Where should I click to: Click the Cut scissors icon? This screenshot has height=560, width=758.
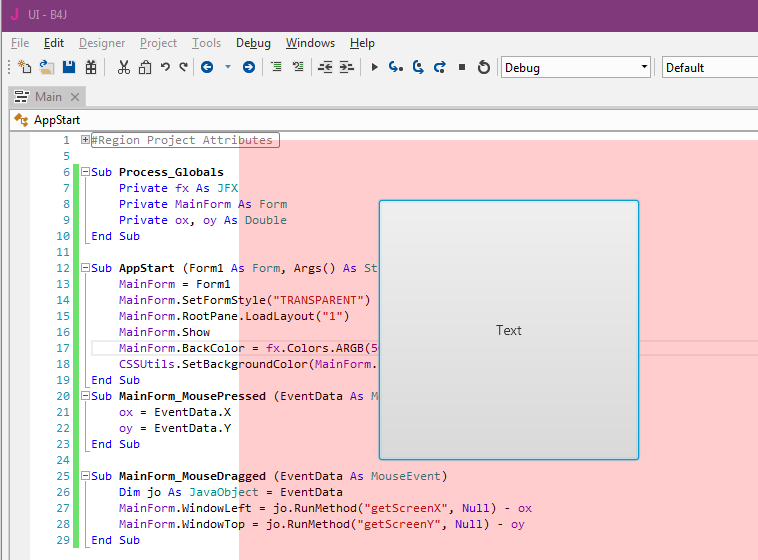(x=123, y=67)
